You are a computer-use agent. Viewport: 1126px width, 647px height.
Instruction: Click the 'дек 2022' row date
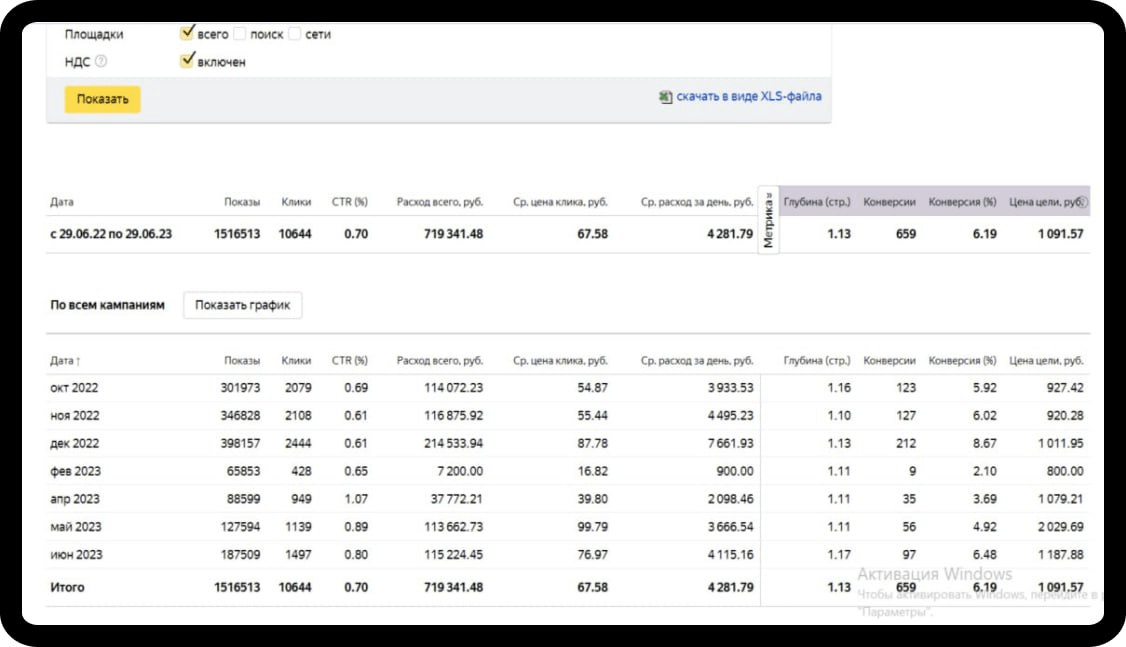[x=75, y=443]
